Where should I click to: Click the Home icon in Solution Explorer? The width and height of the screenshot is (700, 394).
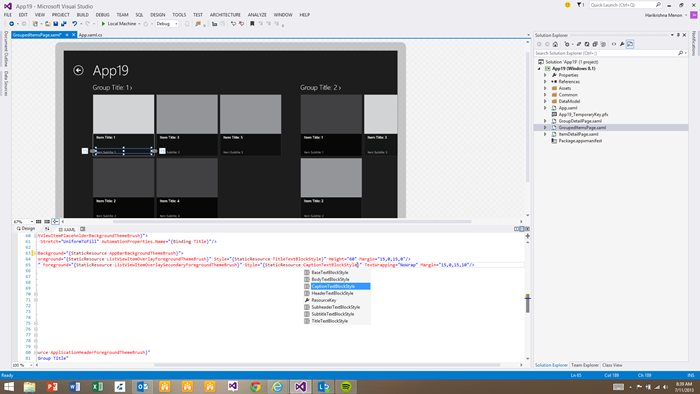coord(555,44)
